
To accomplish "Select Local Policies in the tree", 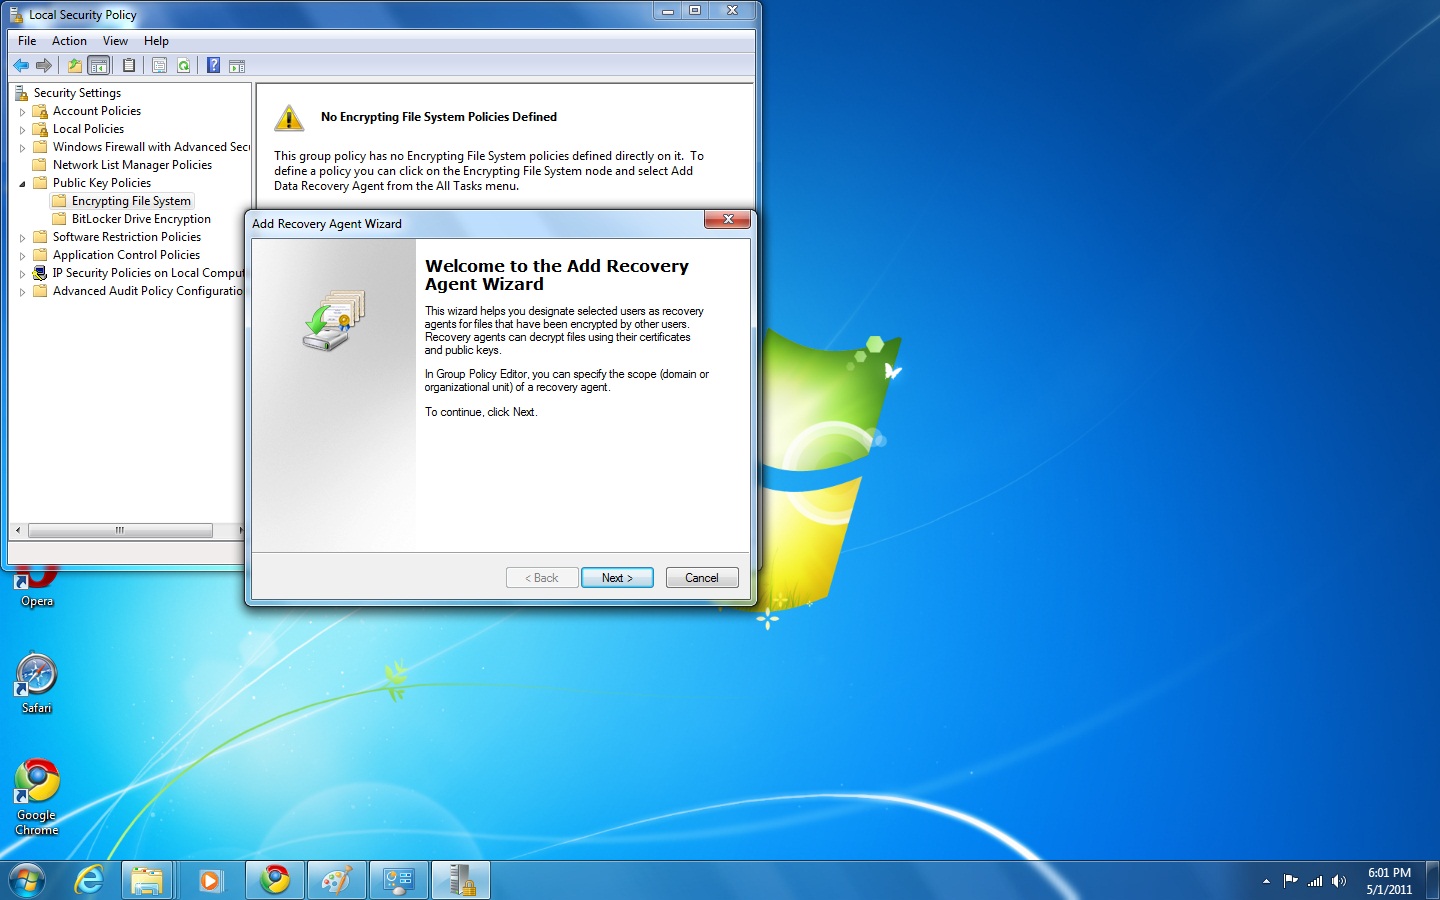I will [x=88, y=129].
